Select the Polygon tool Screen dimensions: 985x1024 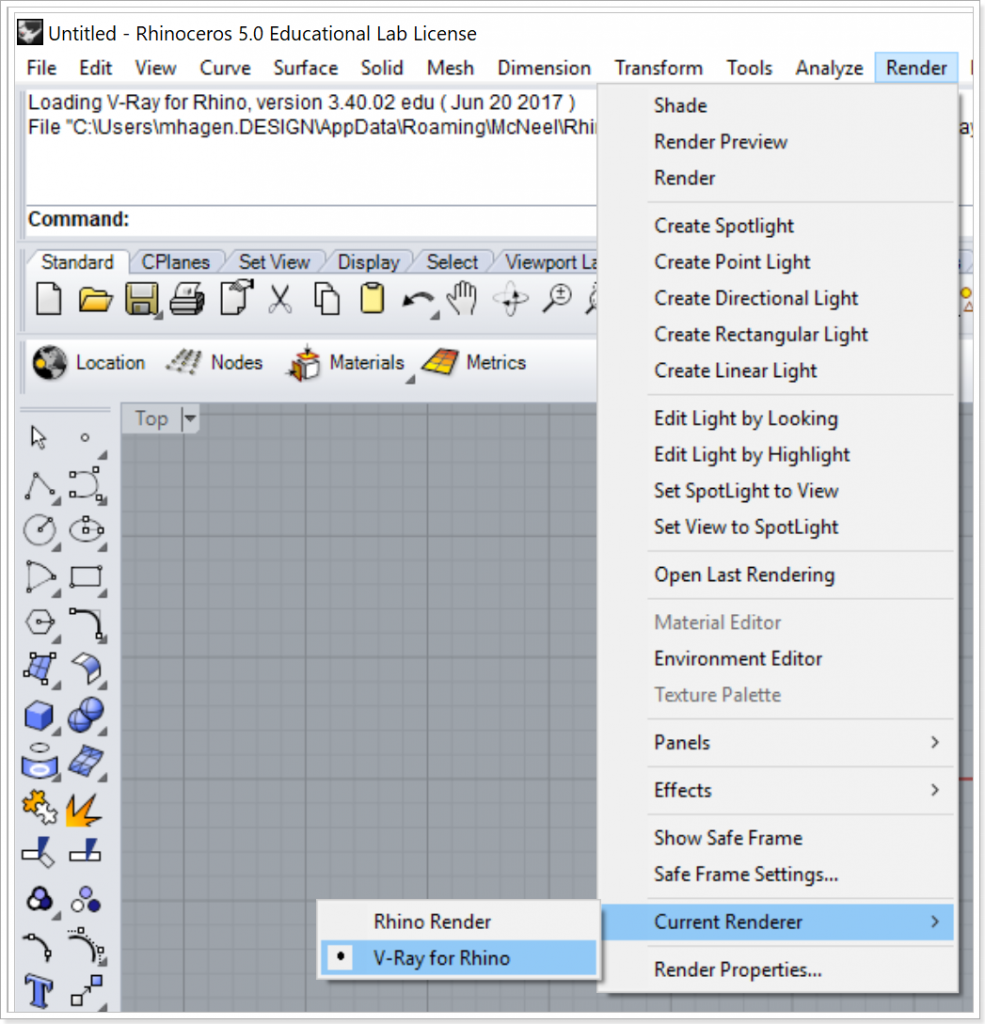click(x=40, y=622)
